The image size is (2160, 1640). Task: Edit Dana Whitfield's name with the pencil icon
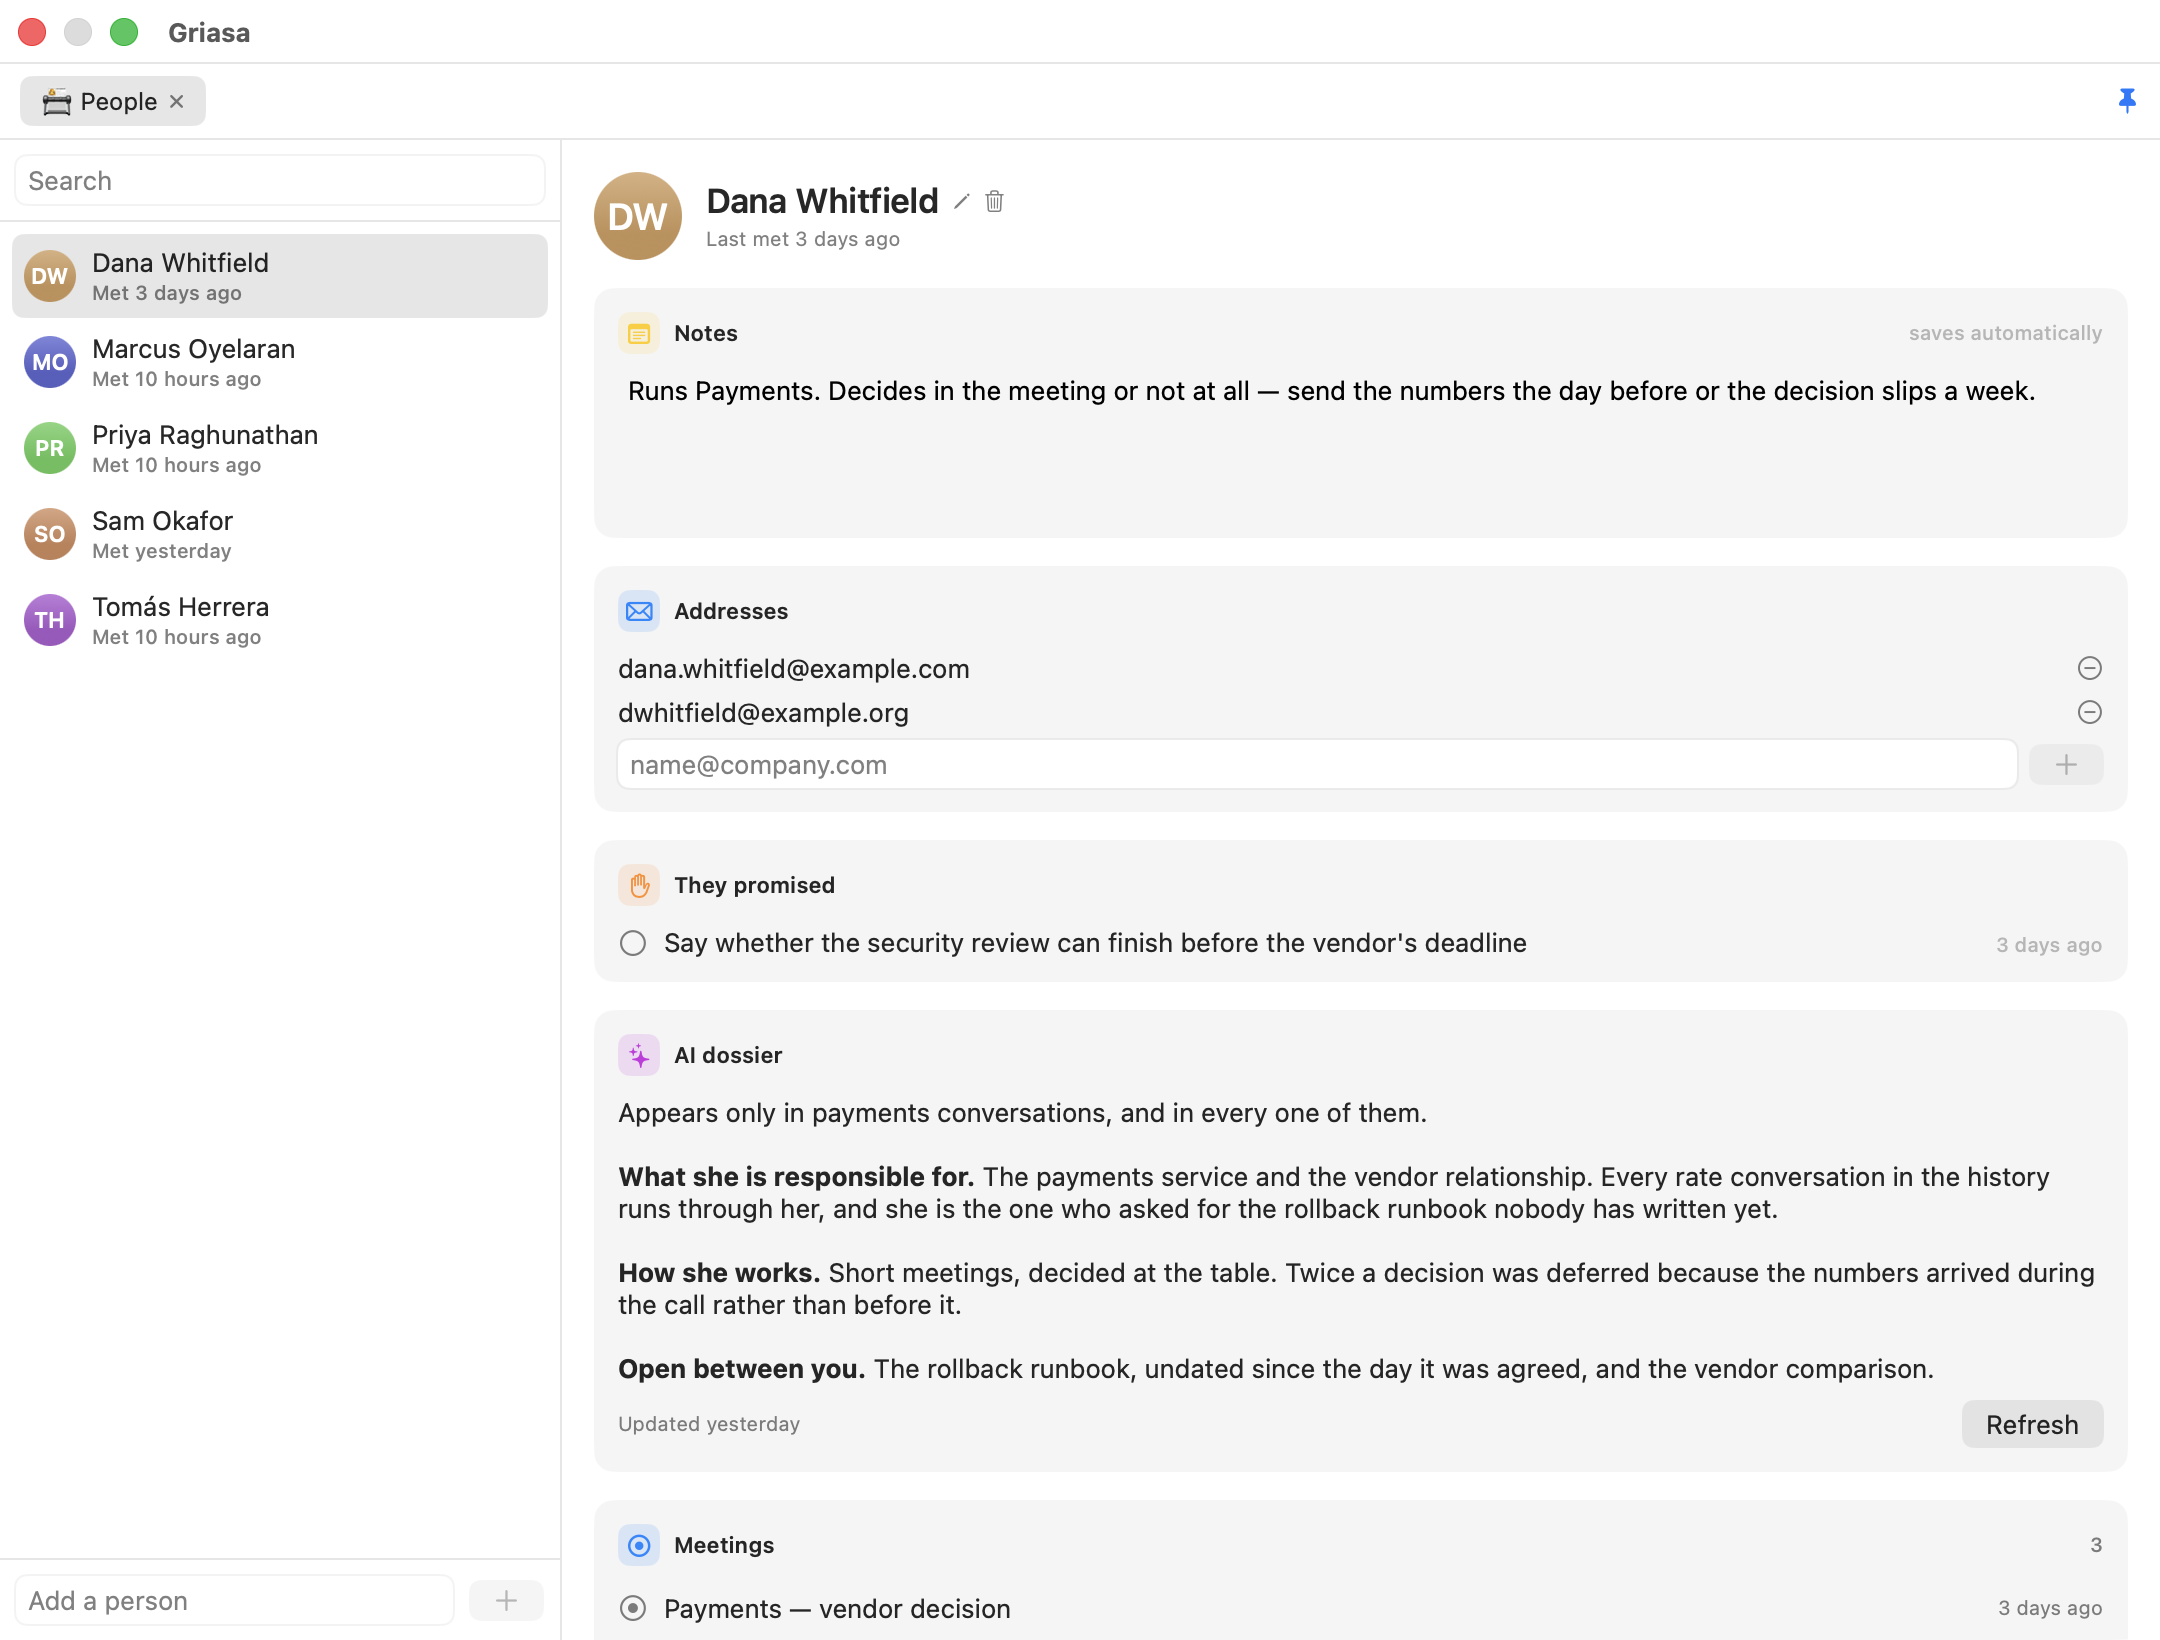(961, 201)
